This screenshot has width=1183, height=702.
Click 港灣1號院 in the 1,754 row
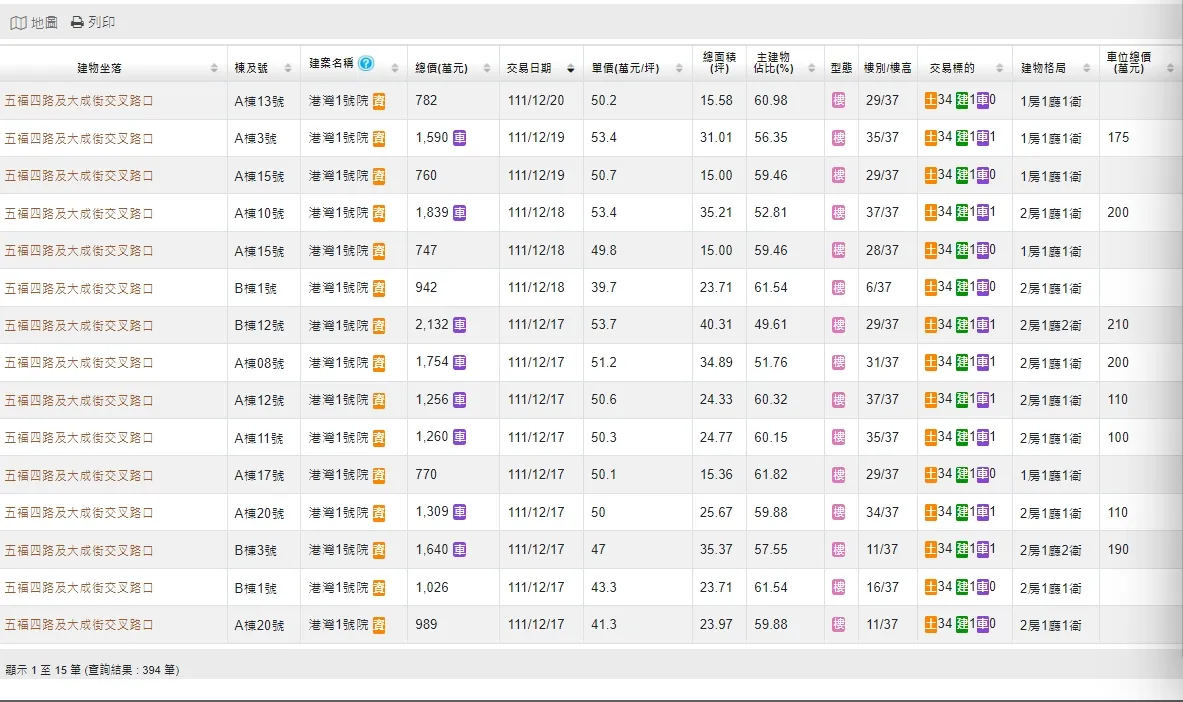[x=338, y=363]
